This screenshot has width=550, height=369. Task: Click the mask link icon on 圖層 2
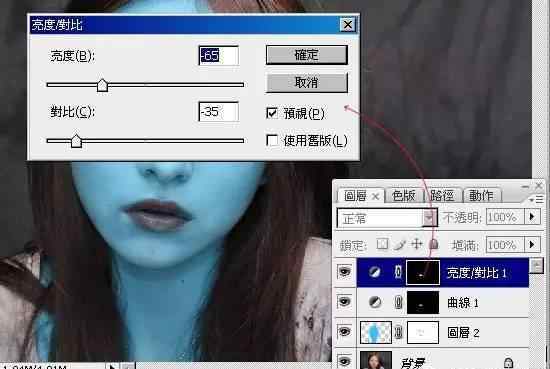(x=398, y=332)
